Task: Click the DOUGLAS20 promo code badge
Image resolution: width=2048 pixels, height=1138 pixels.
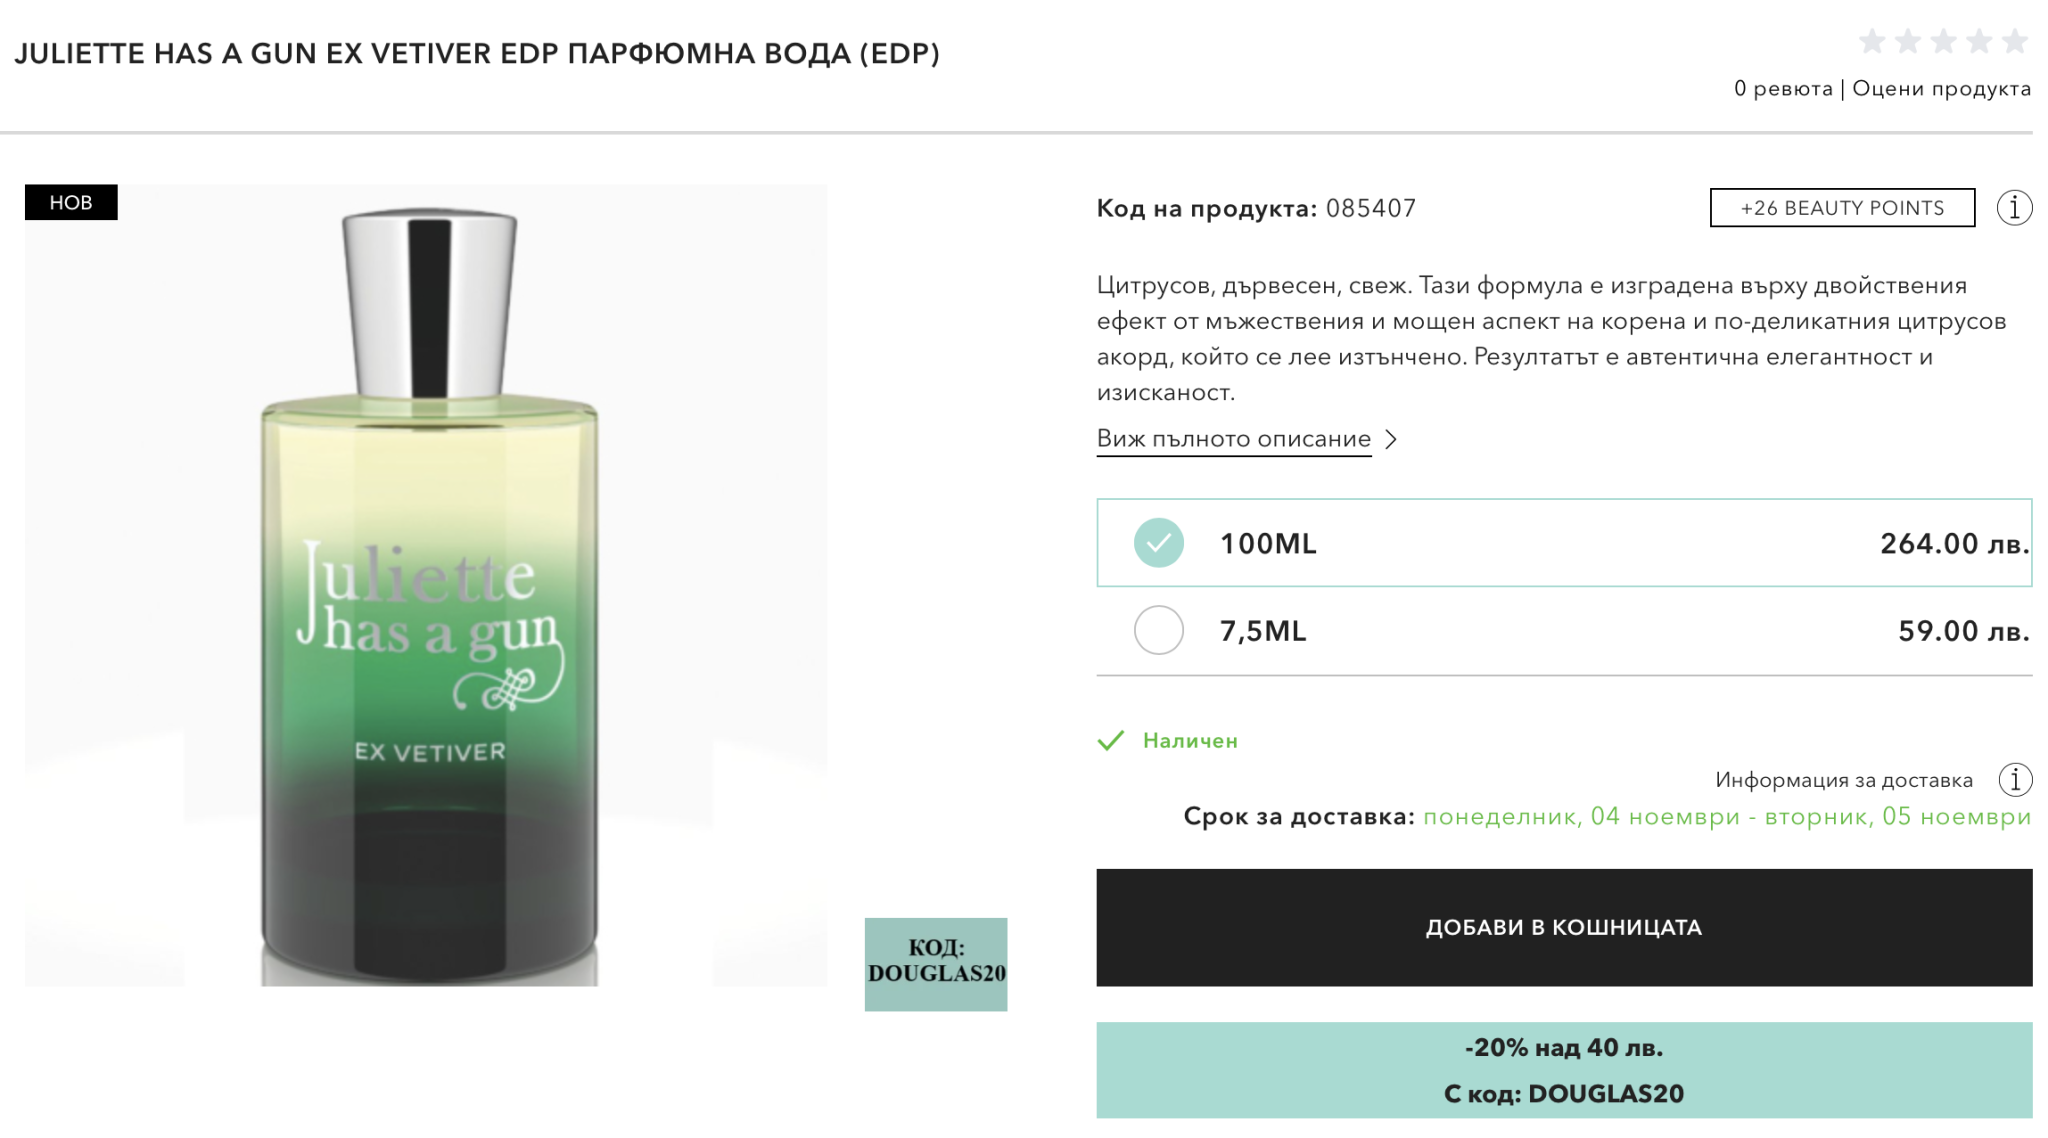Action: coord(936,963)
